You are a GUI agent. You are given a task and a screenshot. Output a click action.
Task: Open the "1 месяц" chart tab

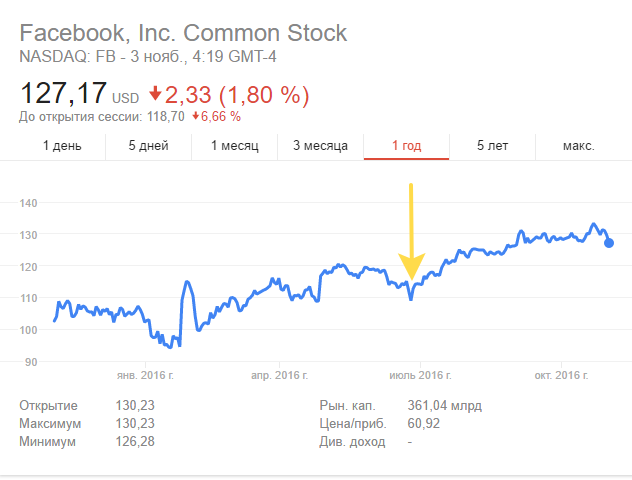(234, 146)
